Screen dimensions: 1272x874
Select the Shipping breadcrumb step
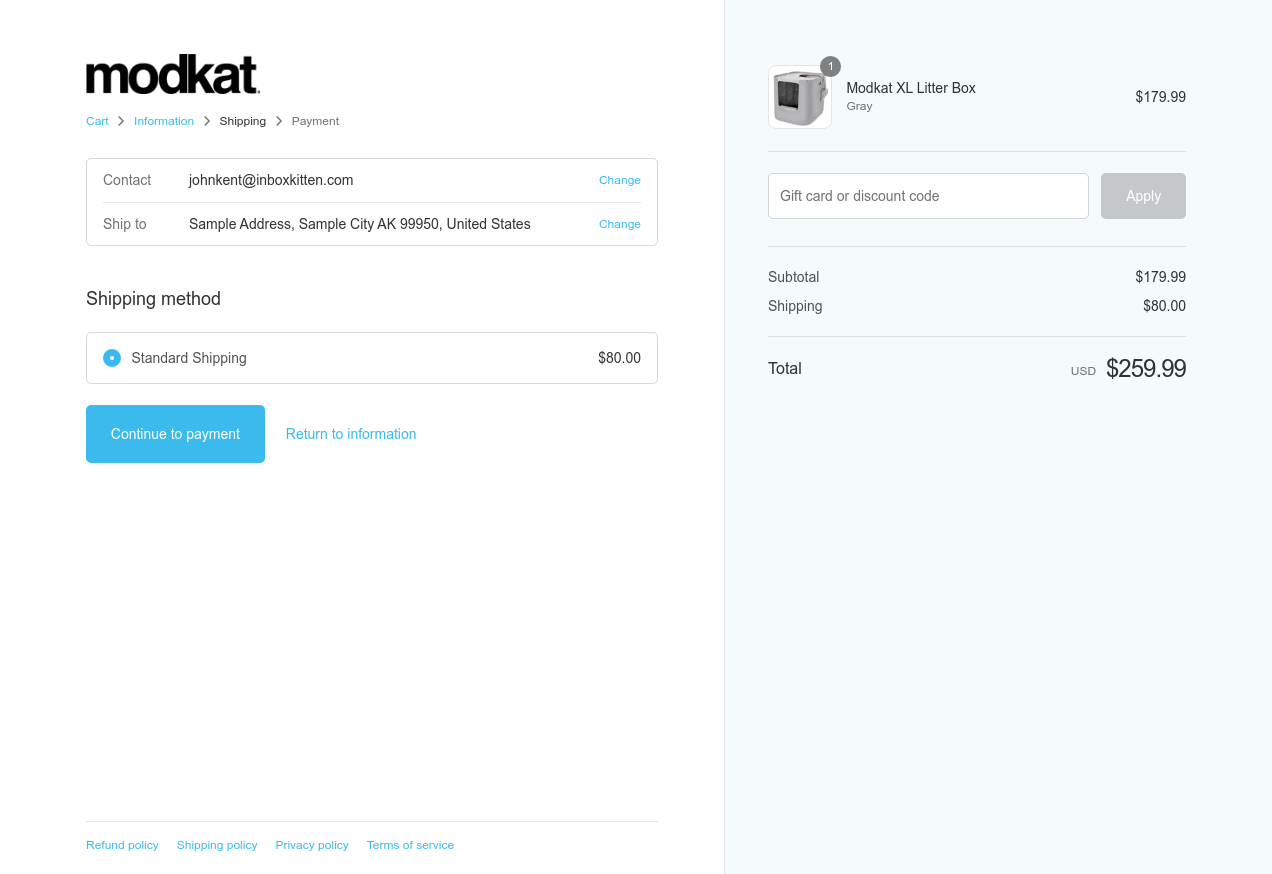[243, 121]
